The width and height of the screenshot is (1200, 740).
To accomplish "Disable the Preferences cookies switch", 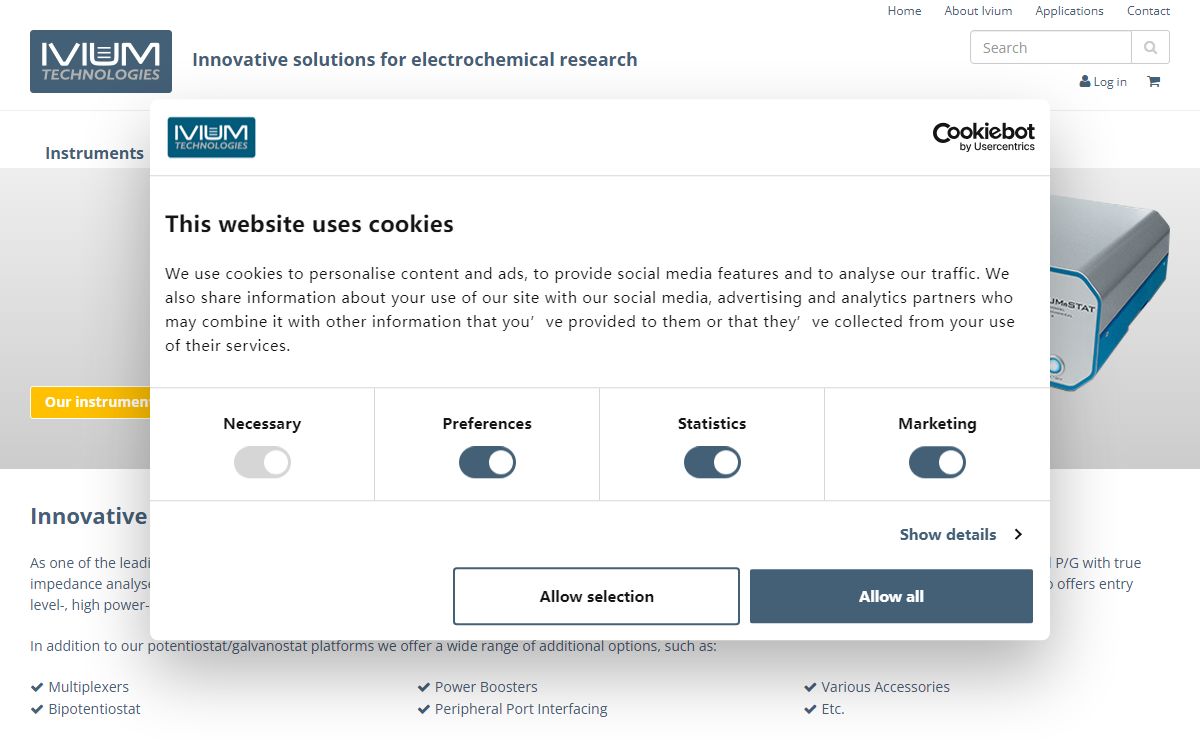I will [x=487, y=462].
